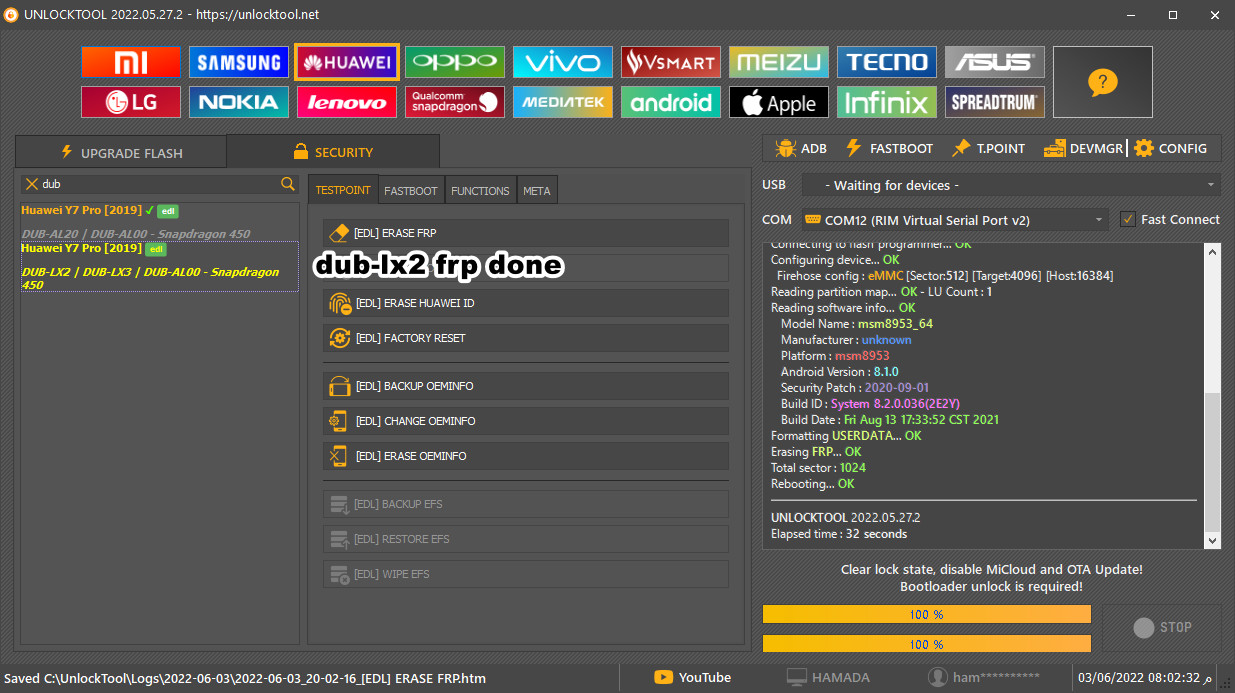Select the Huawei brand logo

pos(346,61)
